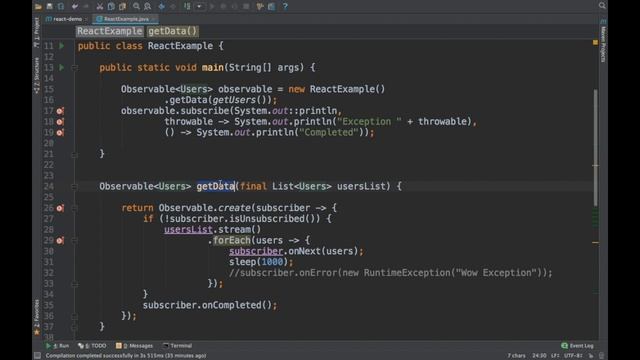Click the toolbar Stop icon

coord(246,7)
